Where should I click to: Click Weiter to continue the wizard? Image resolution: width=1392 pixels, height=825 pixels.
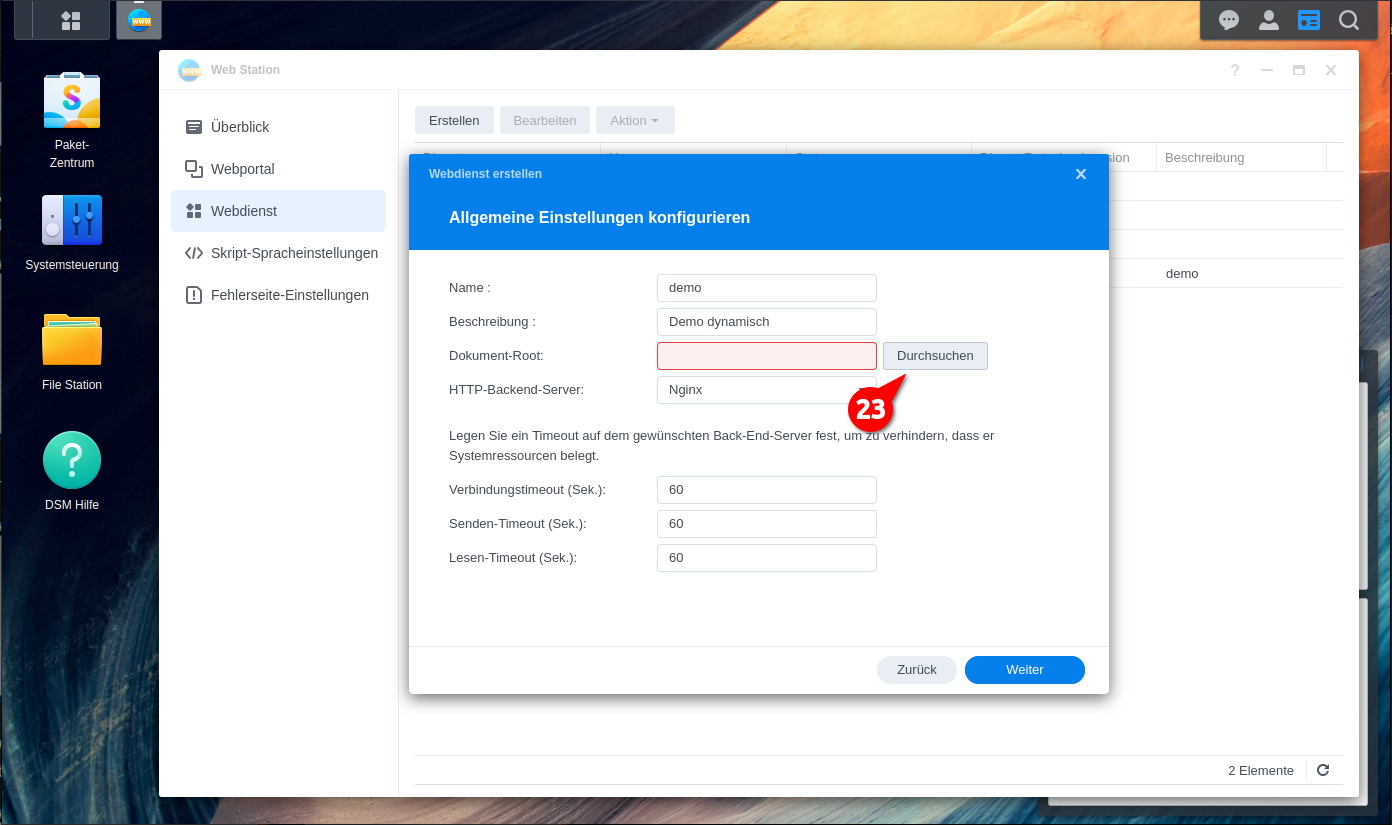[x=1024, y=670]
